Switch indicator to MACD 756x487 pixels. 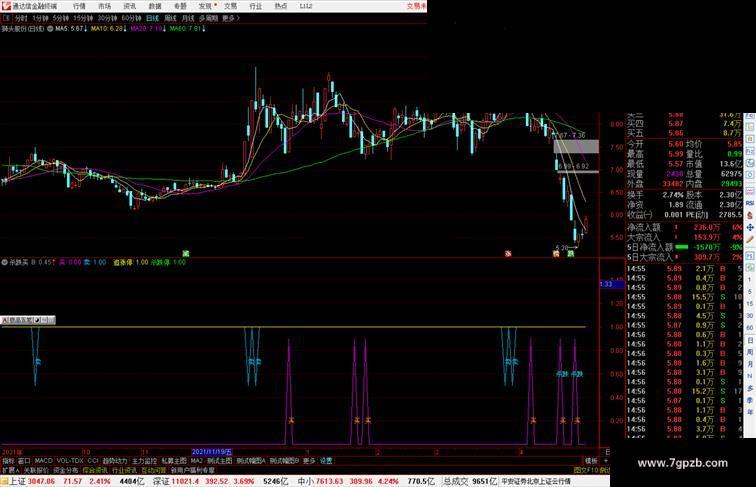(x=43, y=461)
